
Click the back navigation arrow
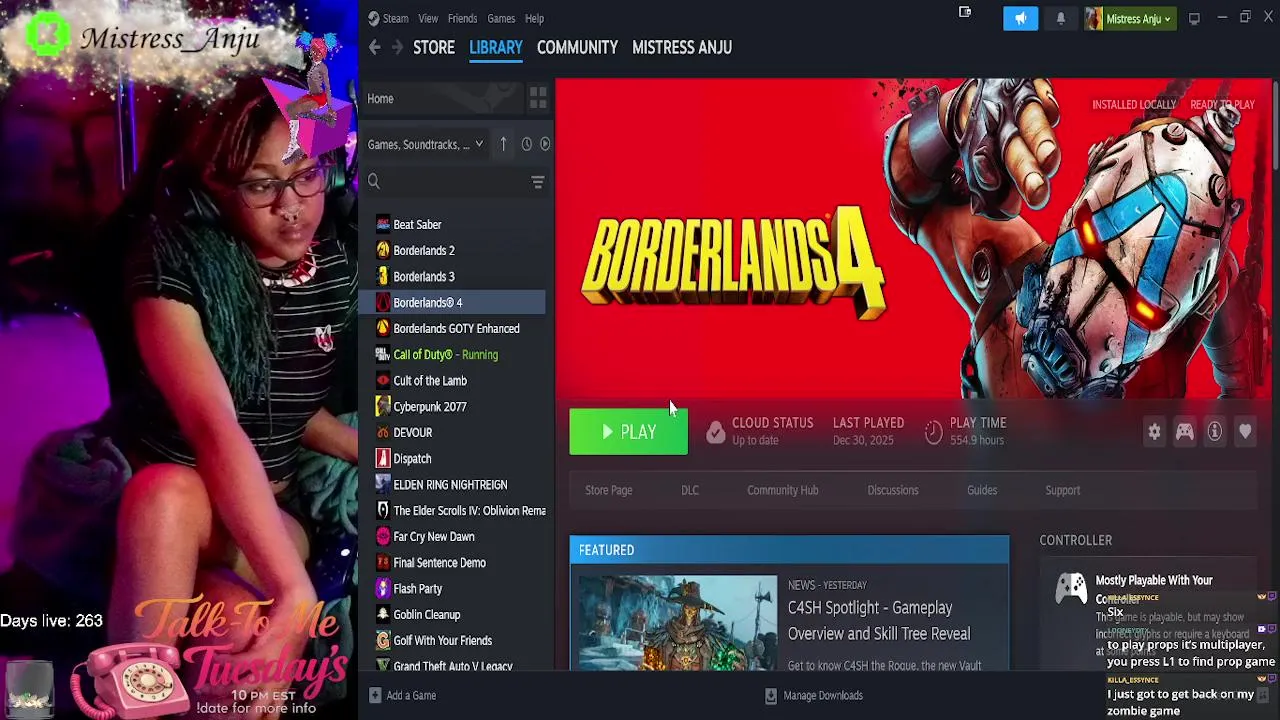pos(374,47)
